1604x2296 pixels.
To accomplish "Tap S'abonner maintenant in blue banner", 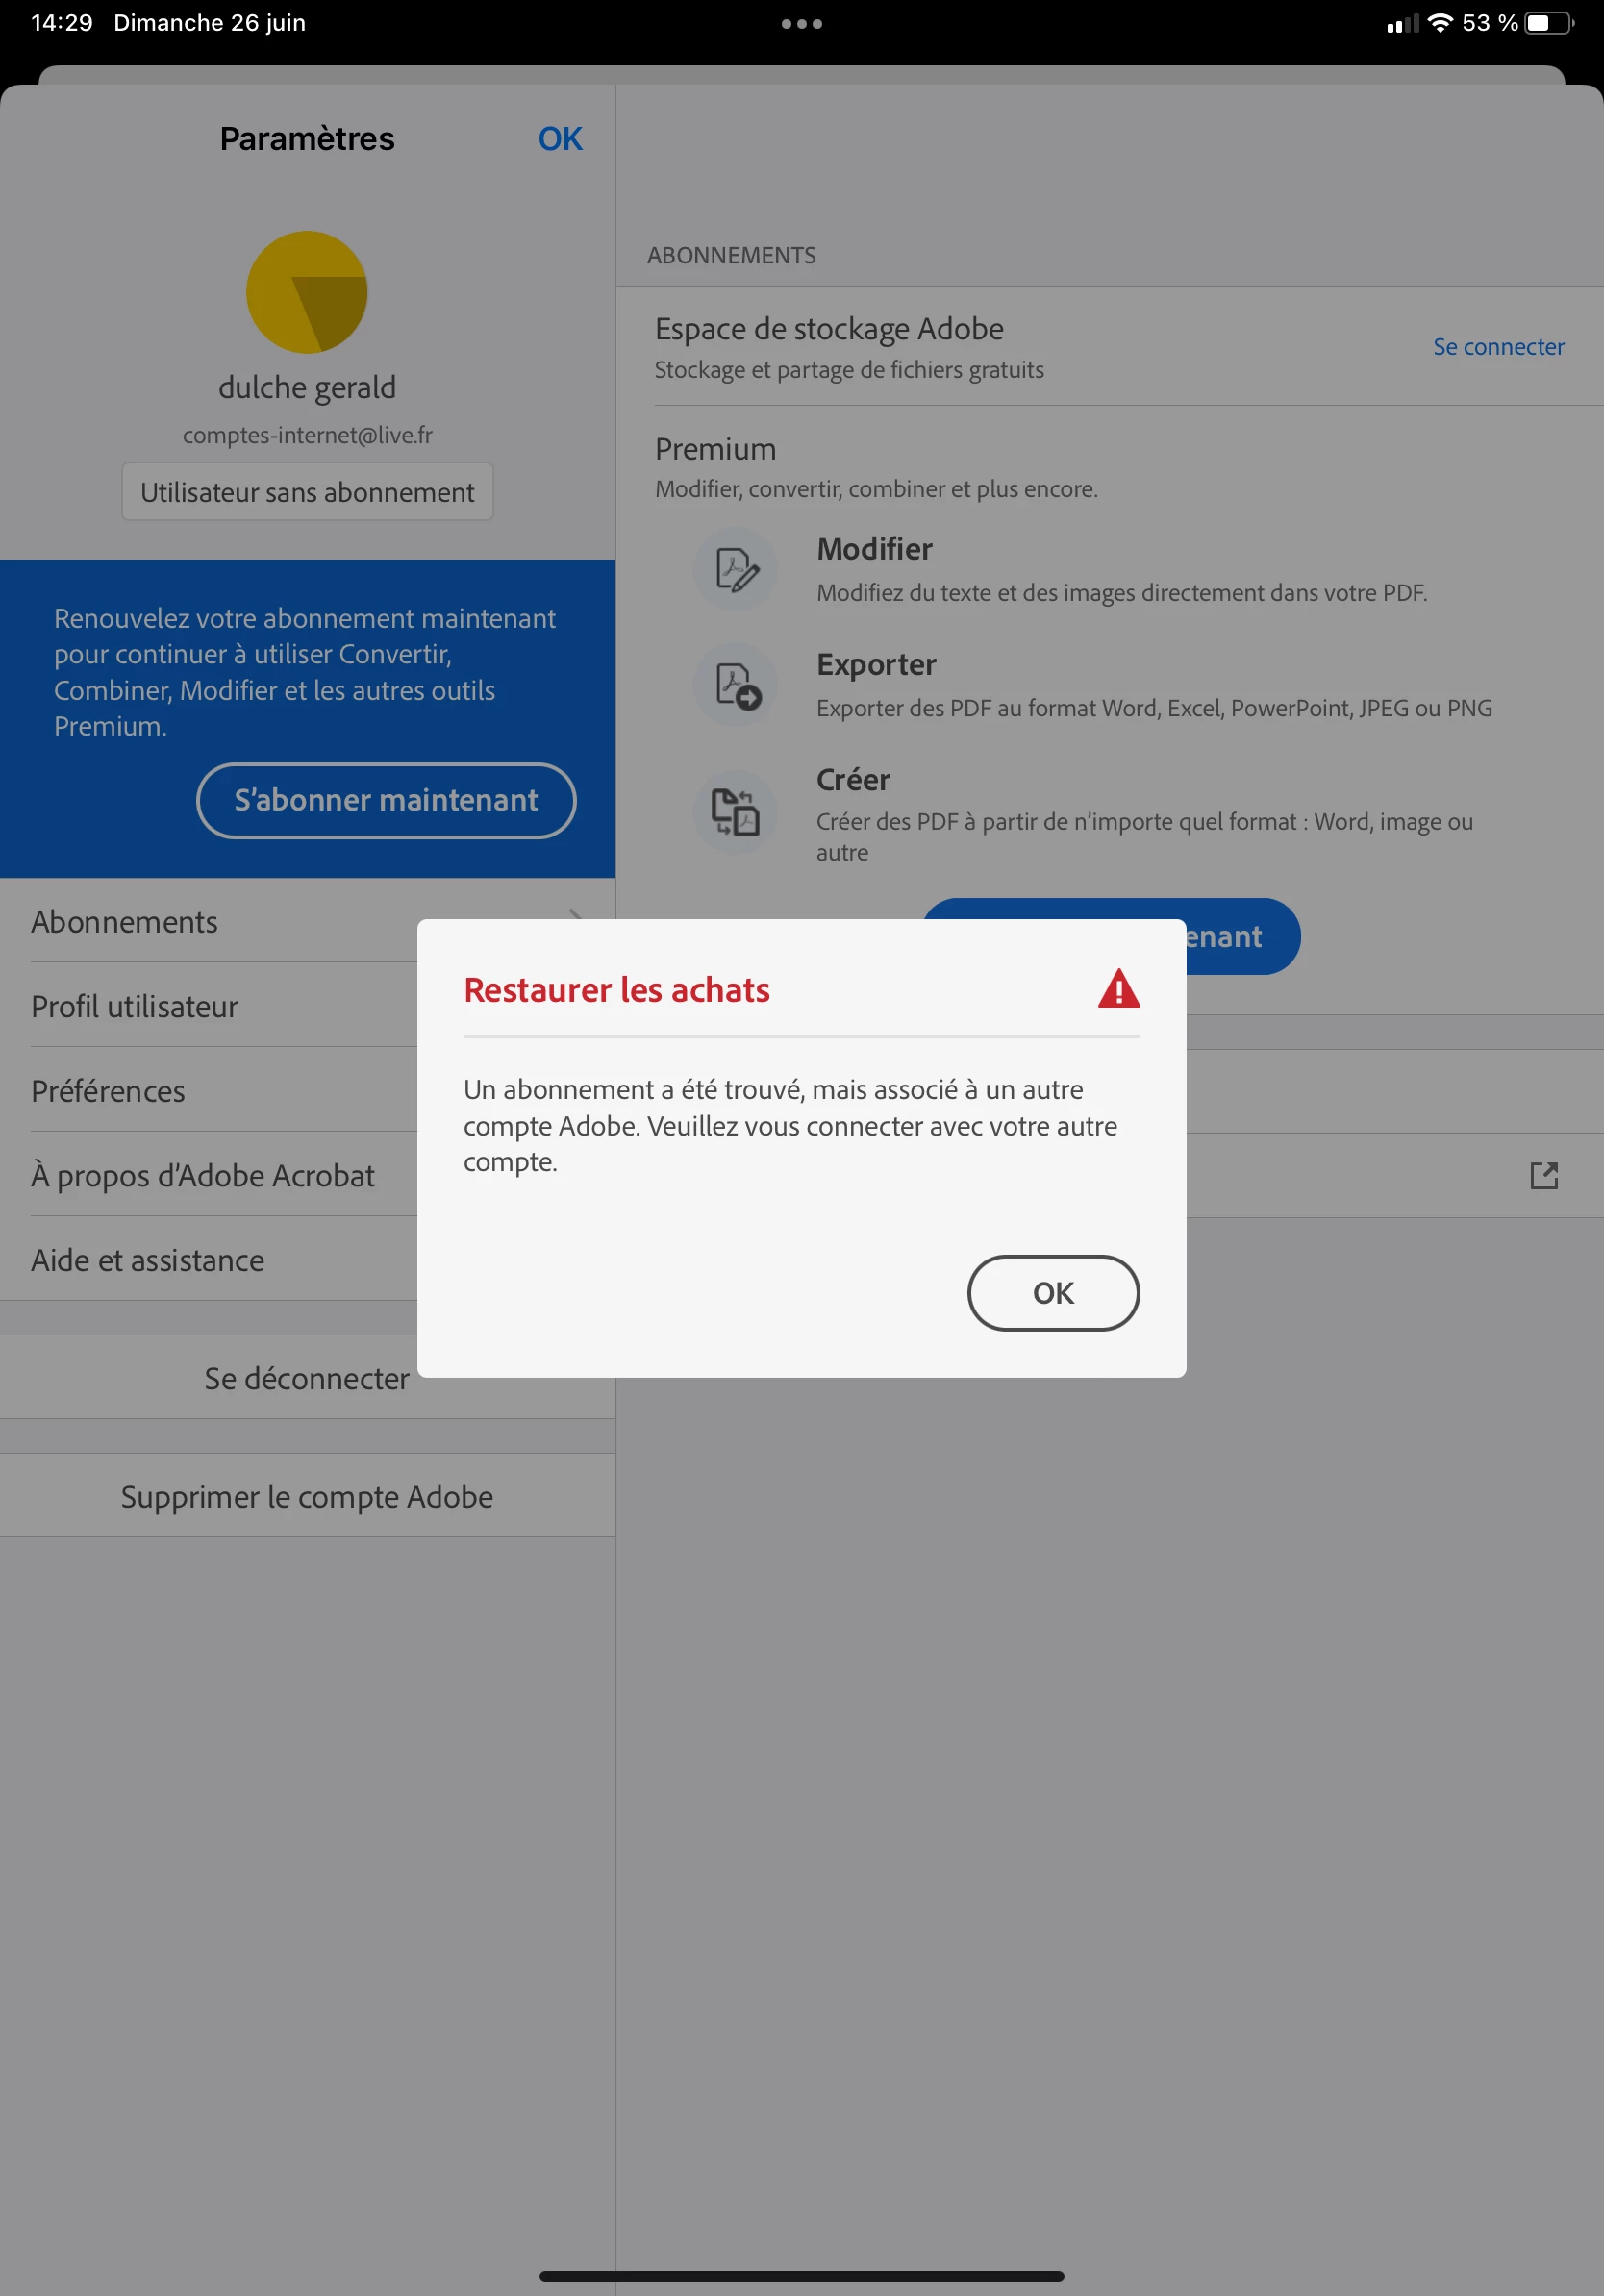I will coord(386,800).
